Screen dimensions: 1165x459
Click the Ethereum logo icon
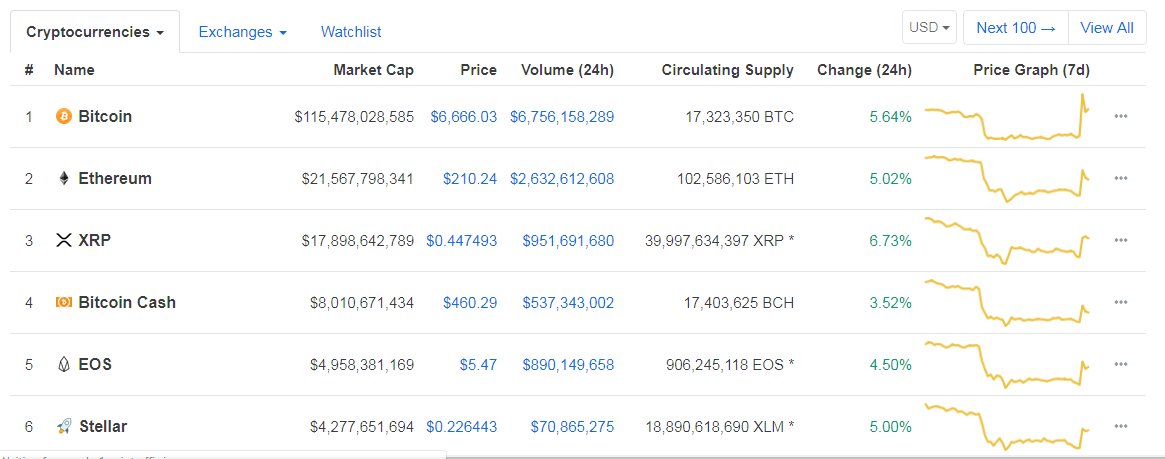coord(63,179)
